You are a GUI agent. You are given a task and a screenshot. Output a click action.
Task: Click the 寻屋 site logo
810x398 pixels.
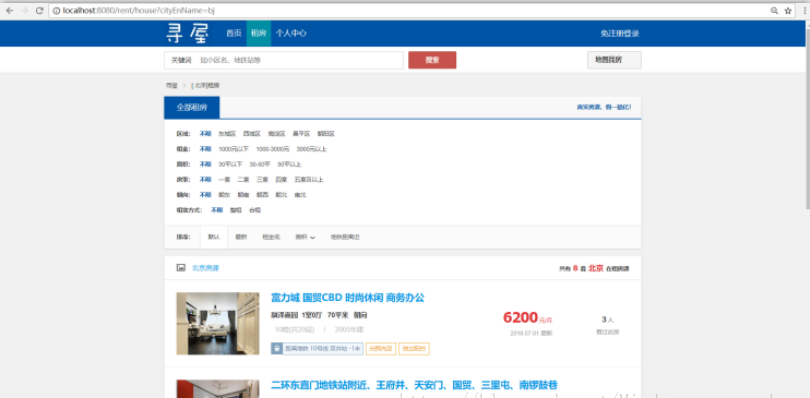[x=187, y=33]
